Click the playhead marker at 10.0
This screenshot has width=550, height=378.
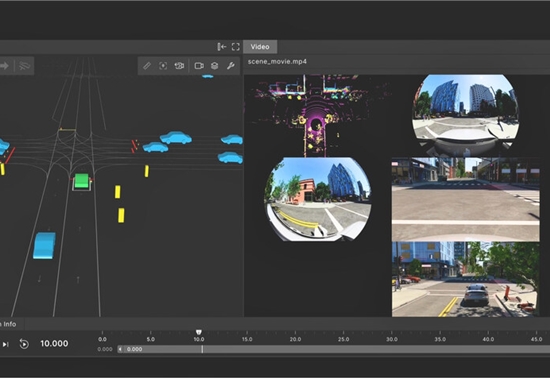coord(199,332)
